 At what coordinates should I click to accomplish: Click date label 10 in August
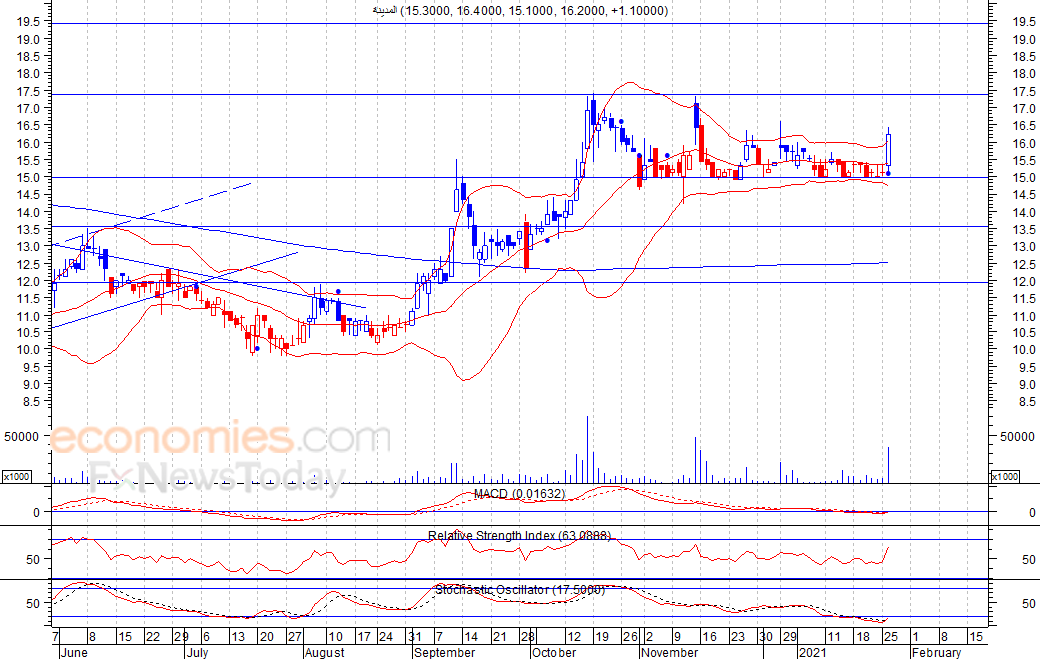coord(336,637)
